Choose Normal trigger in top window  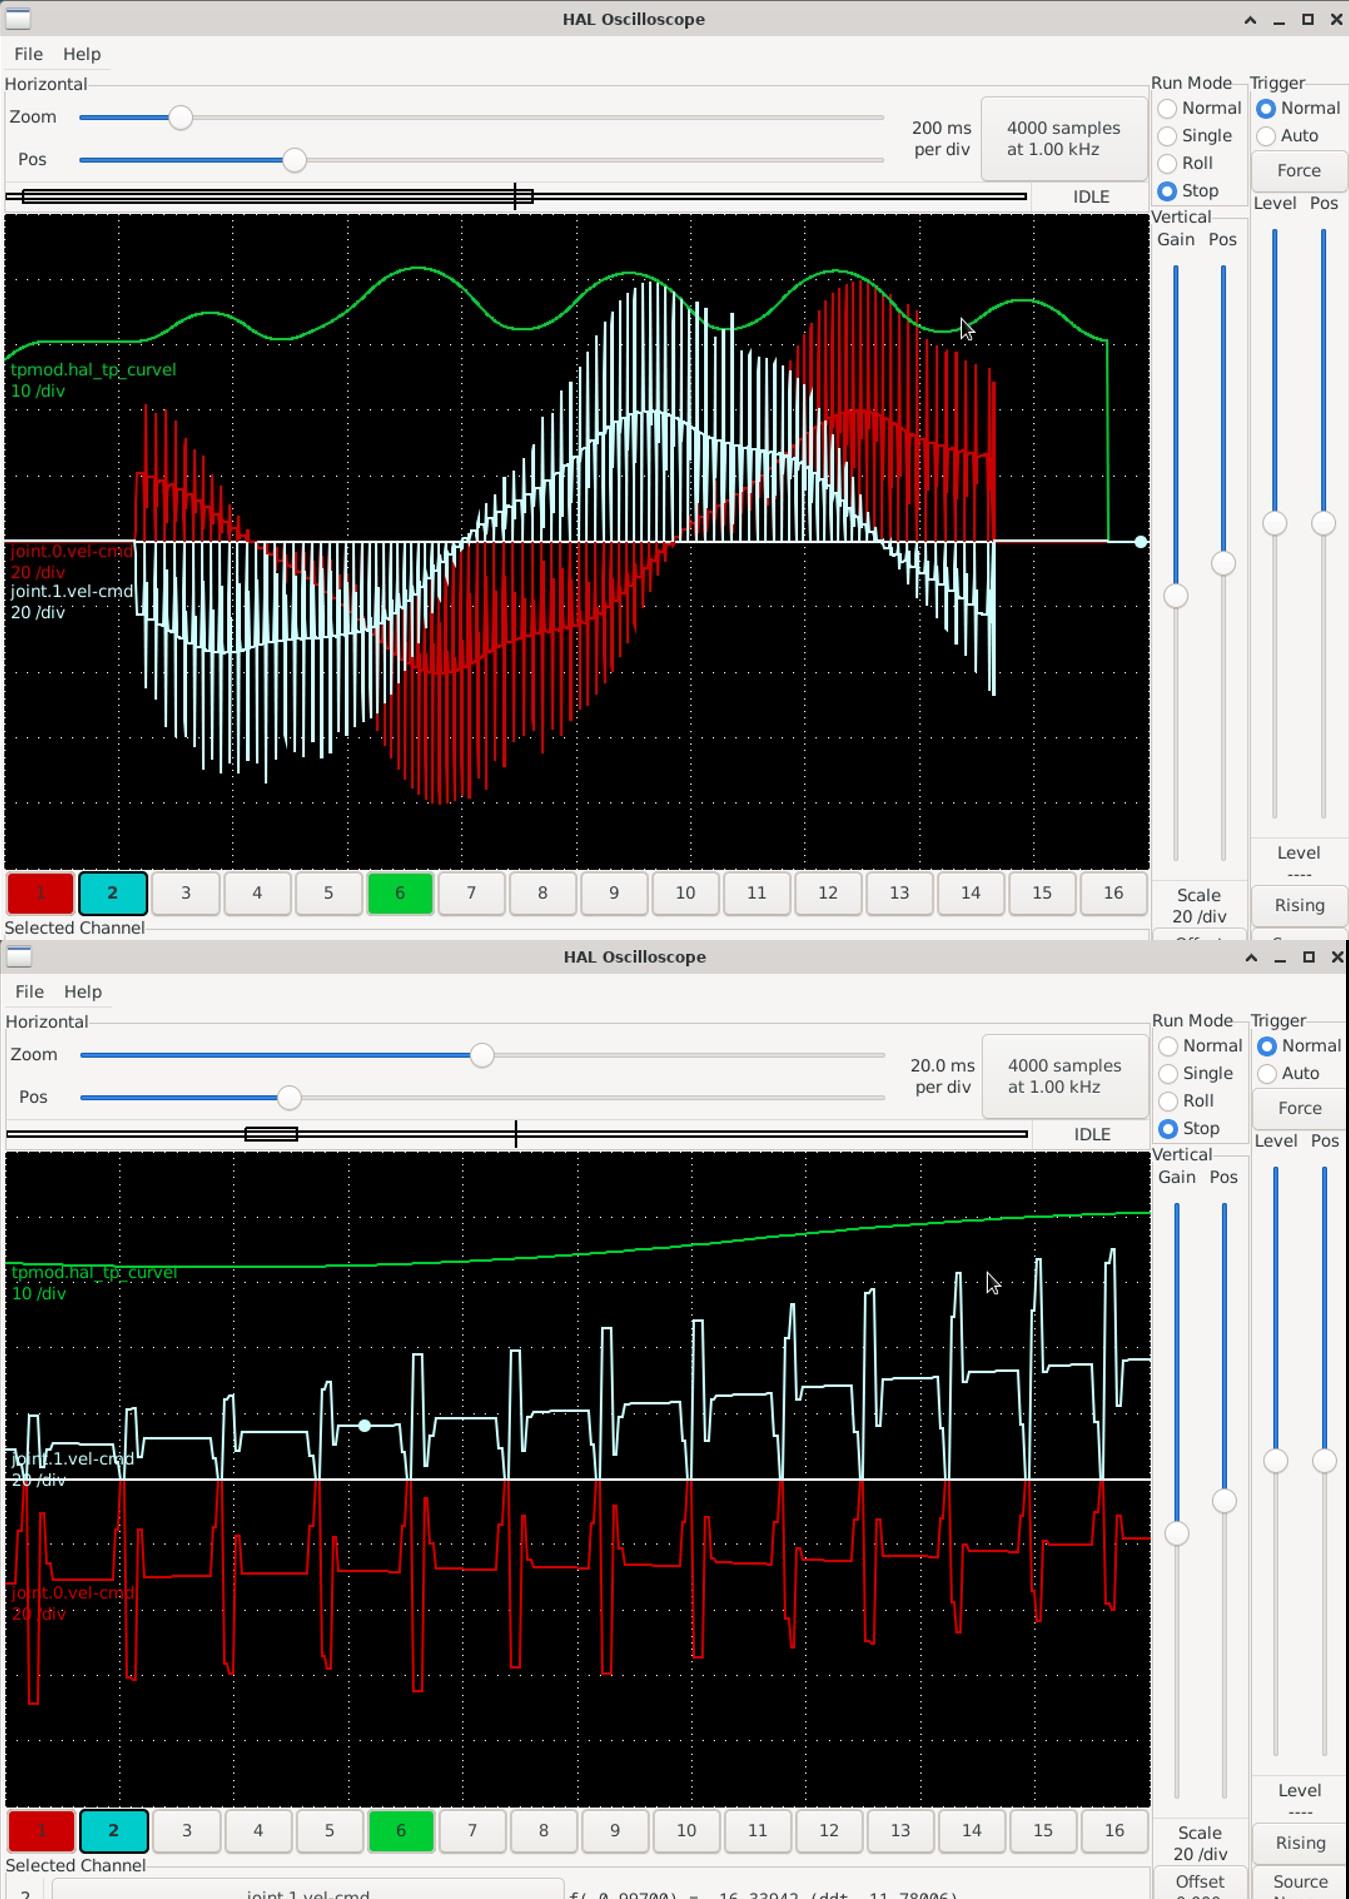[1298, 108]
